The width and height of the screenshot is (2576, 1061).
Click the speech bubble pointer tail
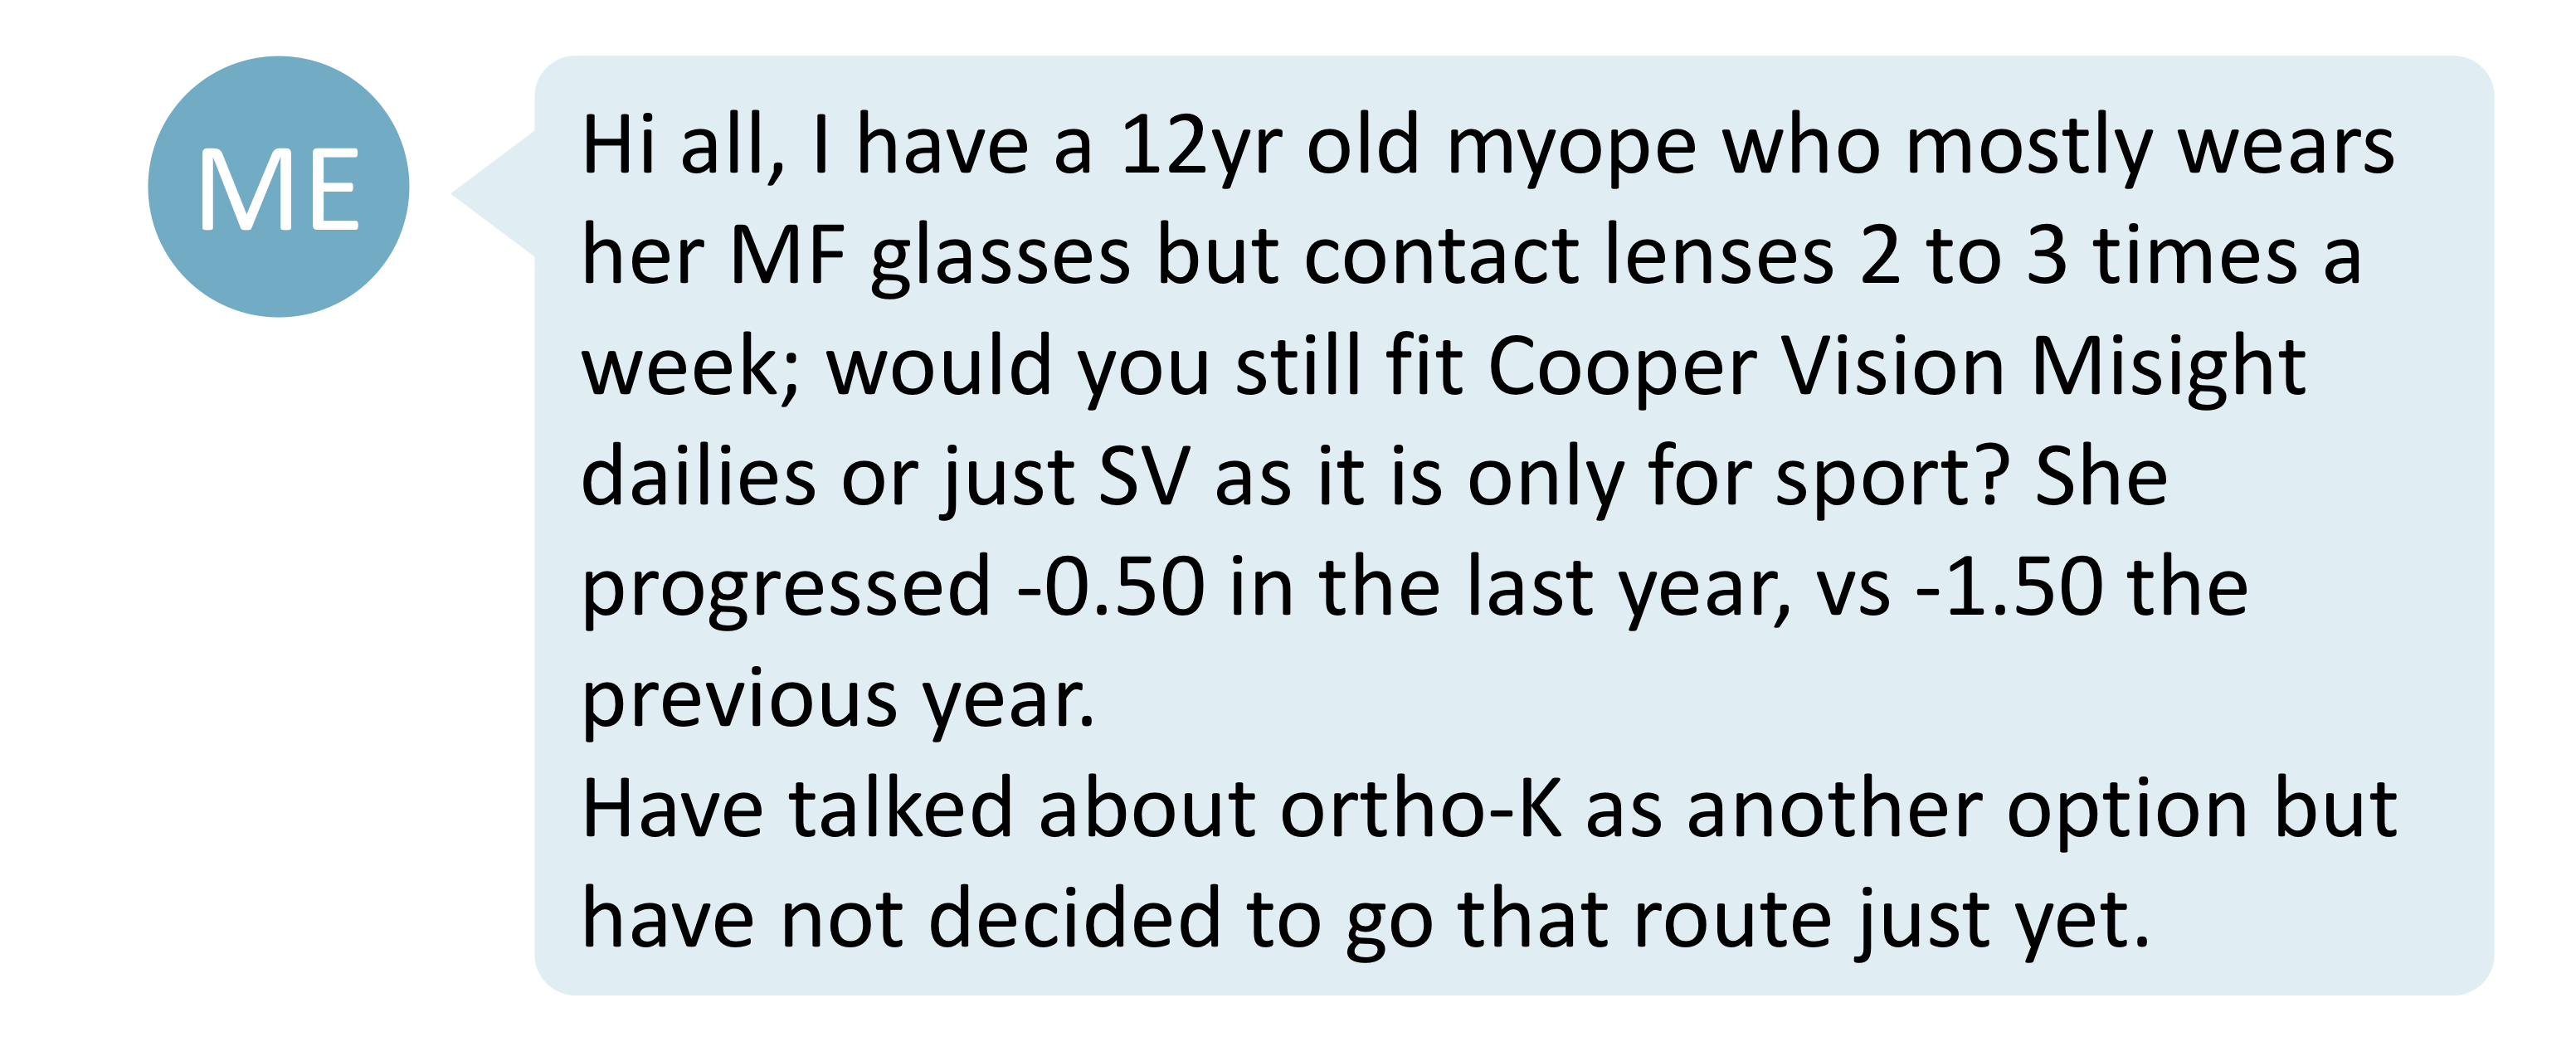[493, 194]
